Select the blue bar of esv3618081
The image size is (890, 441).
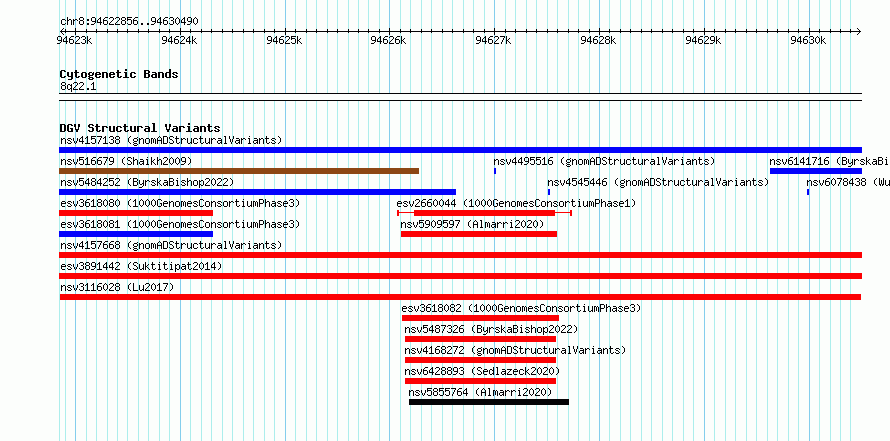tap(136, 234)
